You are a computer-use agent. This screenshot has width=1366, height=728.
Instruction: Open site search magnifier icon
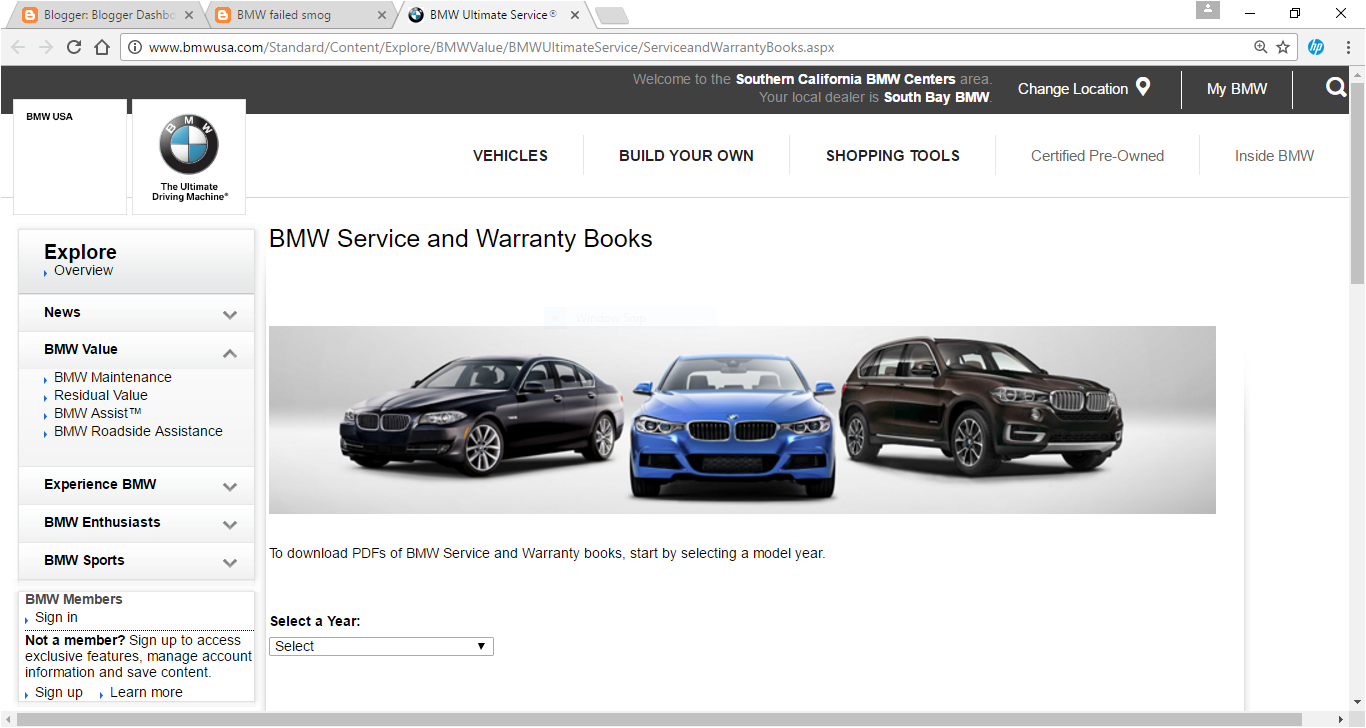(1337, 88)
